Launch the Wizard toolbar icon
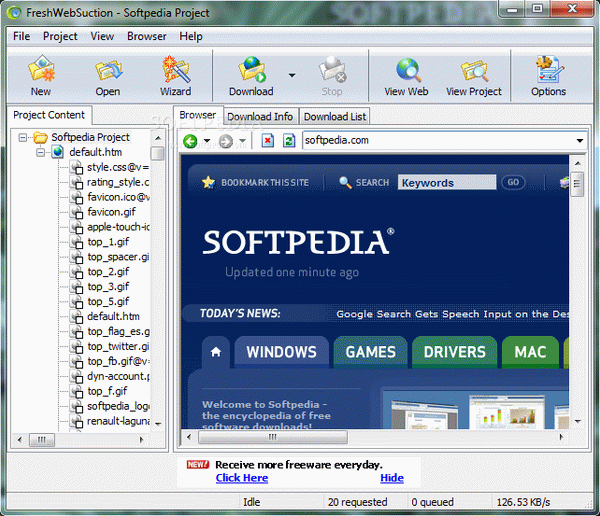The height and width of the screenshot is (516, 600). 176,69
